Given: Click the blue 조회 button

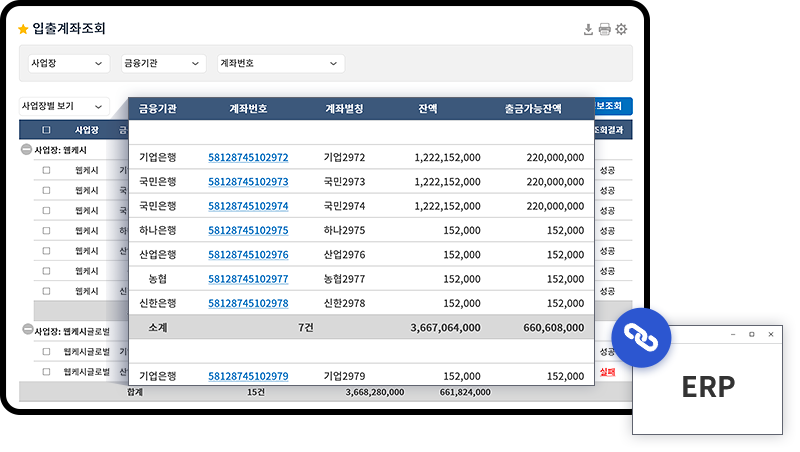Looking at the screenshot, I should click(612, 106).
